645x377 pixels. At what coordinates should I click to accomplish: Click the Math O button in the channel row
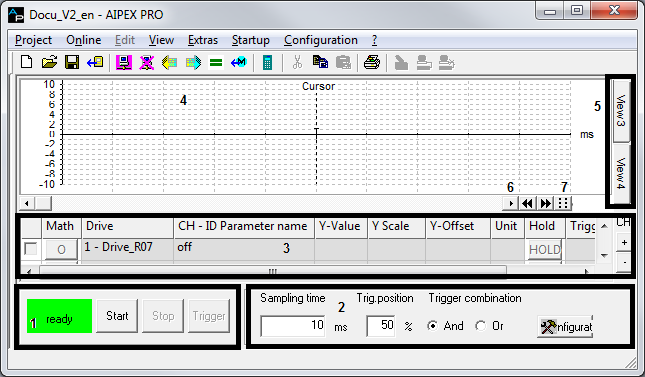click(61, 249)
